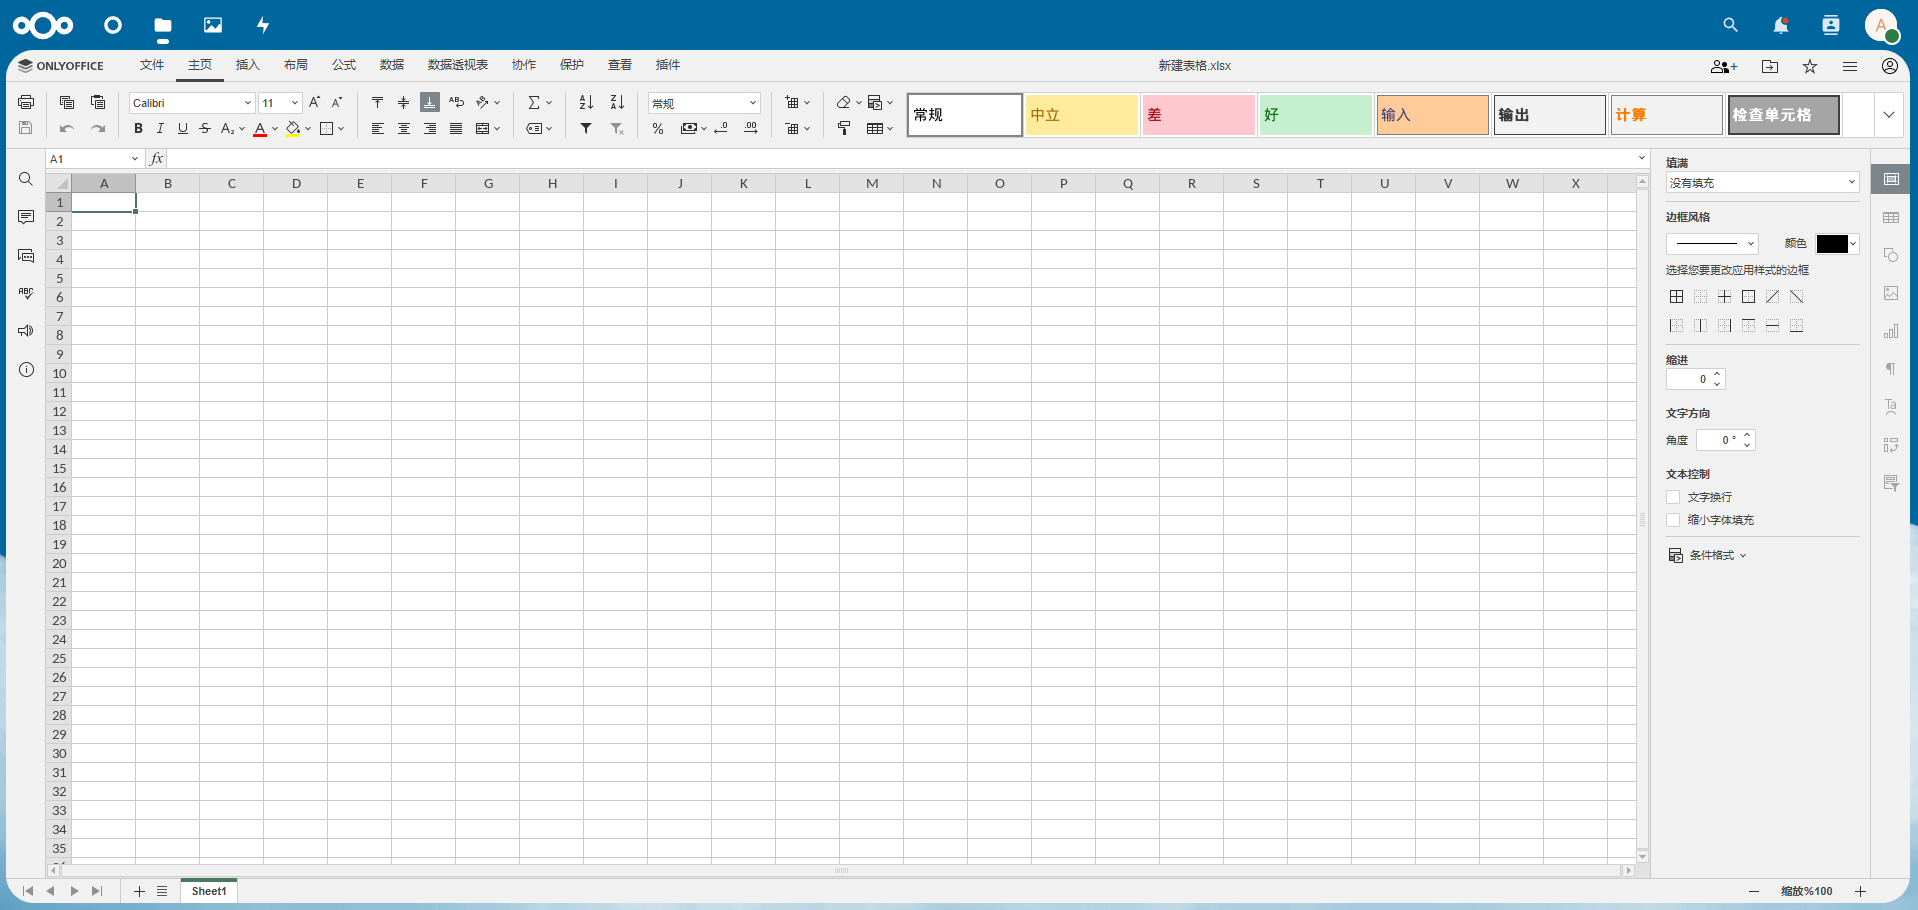Apply the 常规 cell style
Image resolution: width=1918 pixels, height=910 pixels.
point(965,115)
